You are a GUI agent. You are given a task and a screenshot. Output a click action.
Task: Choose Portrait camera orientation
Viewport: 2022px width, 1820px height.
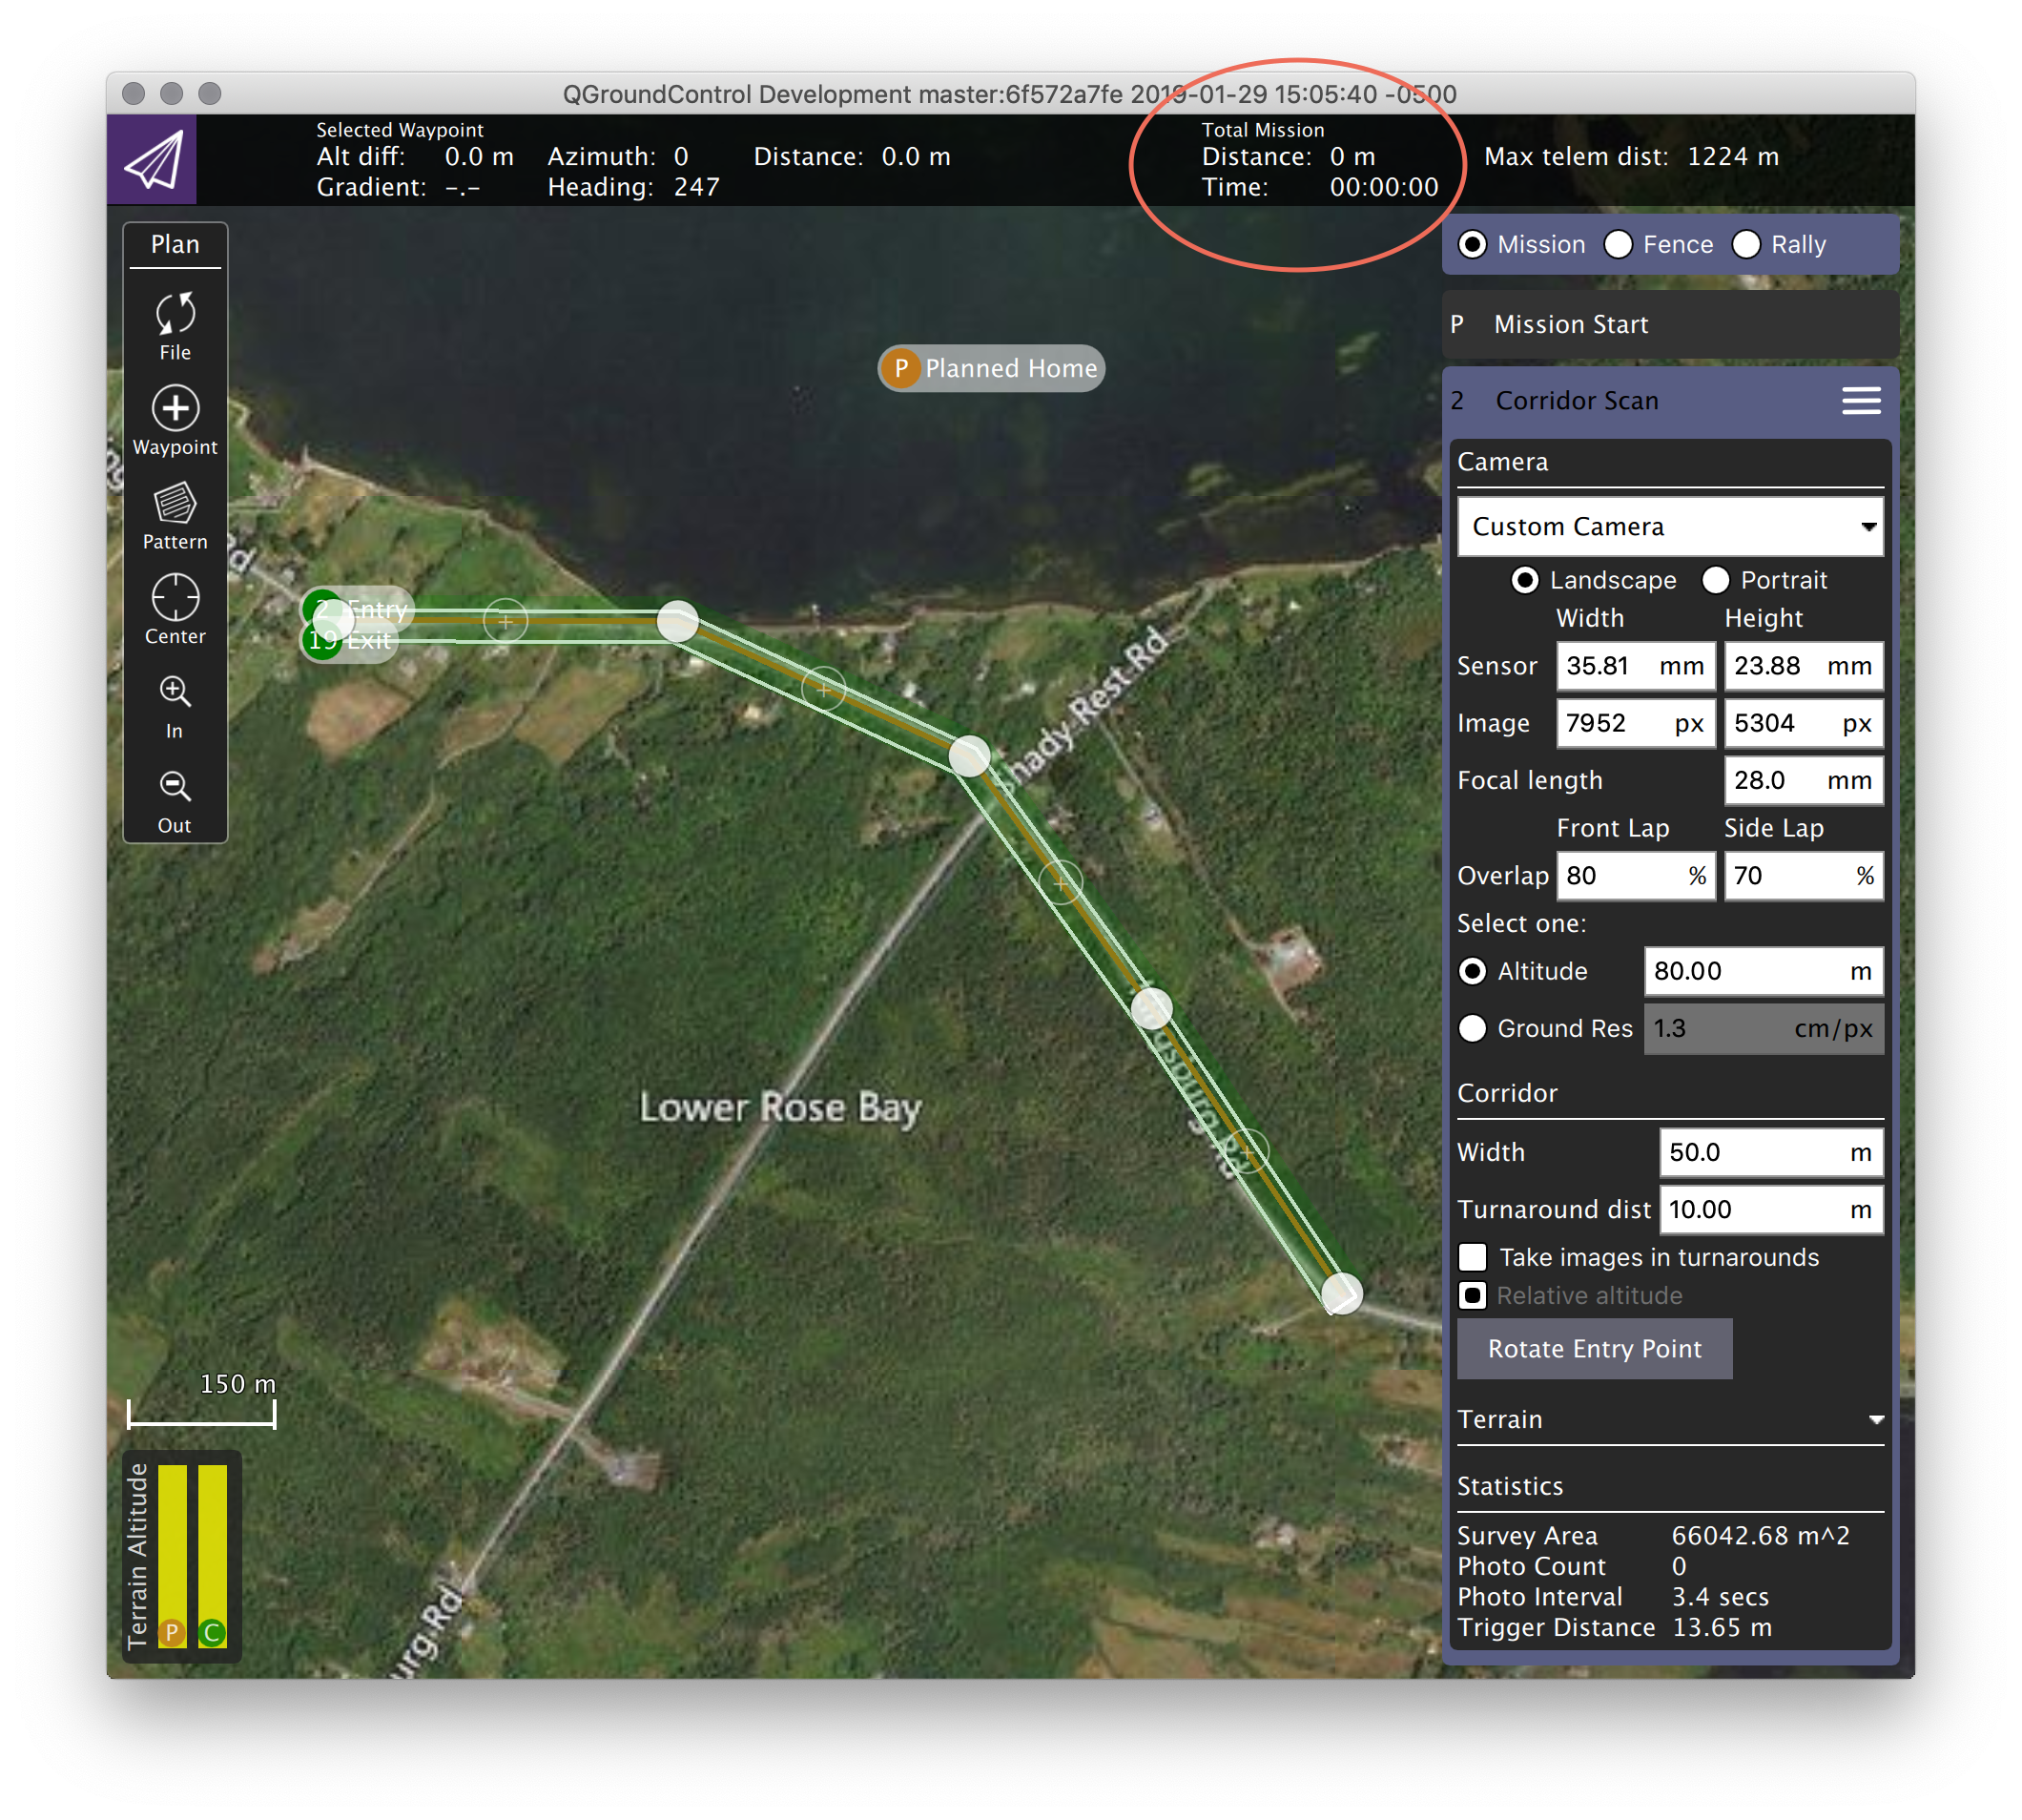point(1715,580)
